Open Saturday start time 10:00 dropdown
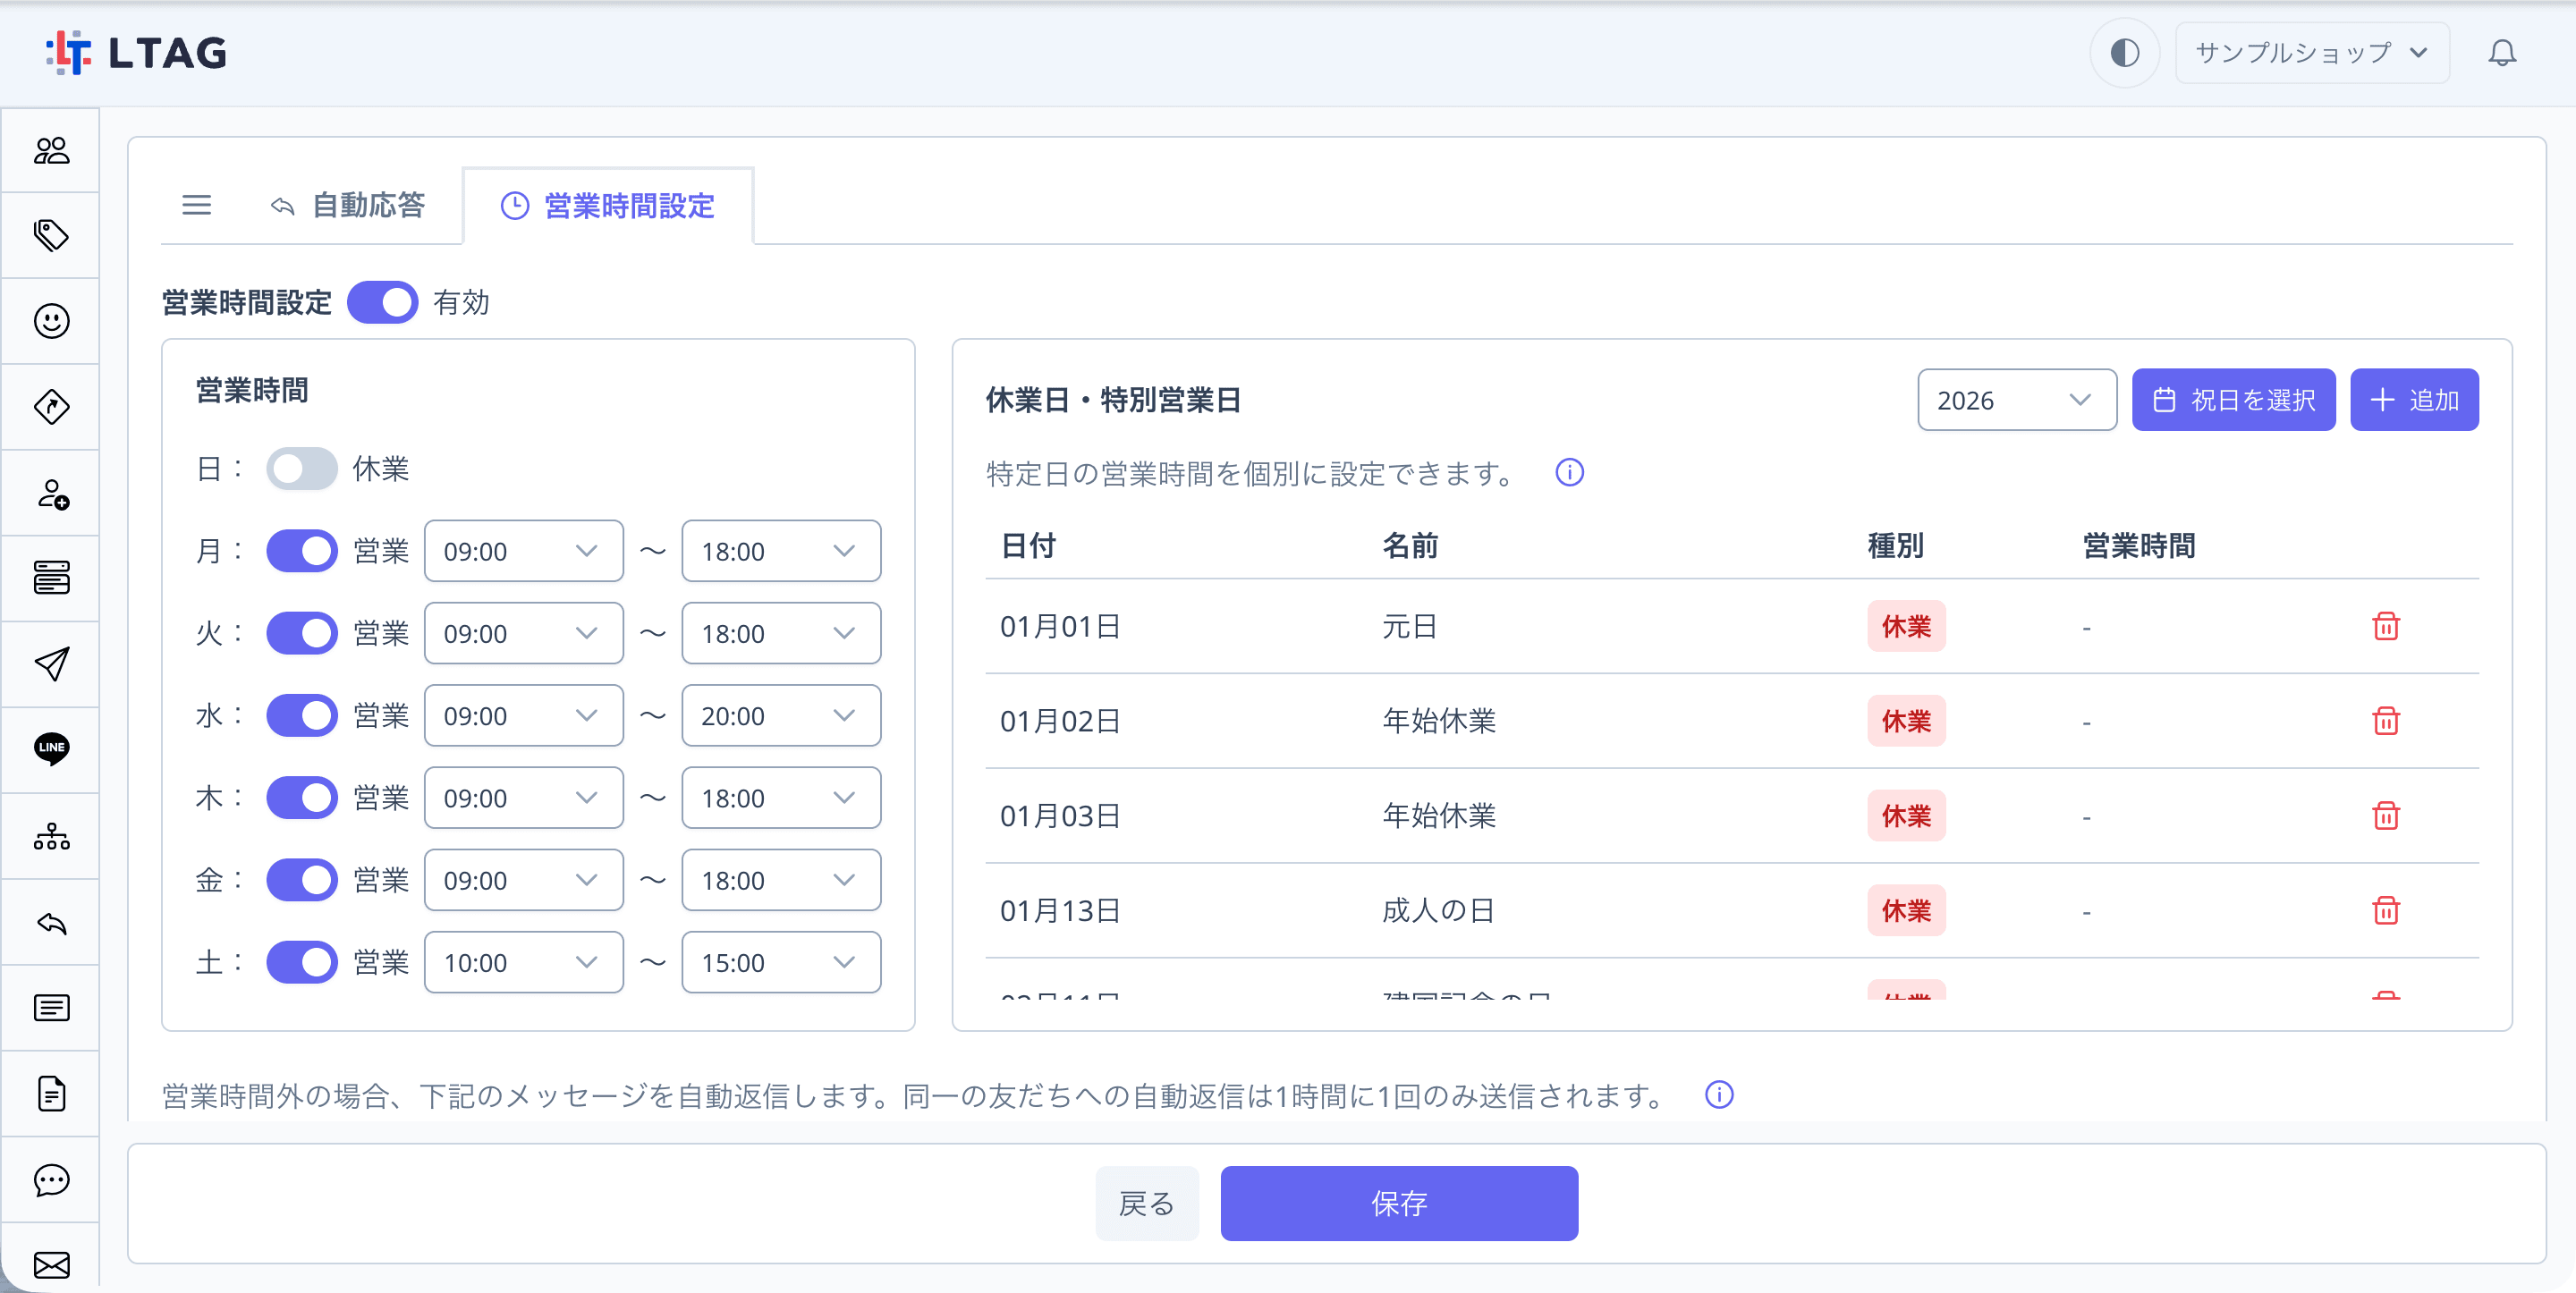This screenshot has width=2576, height=1293. (523, 962)
